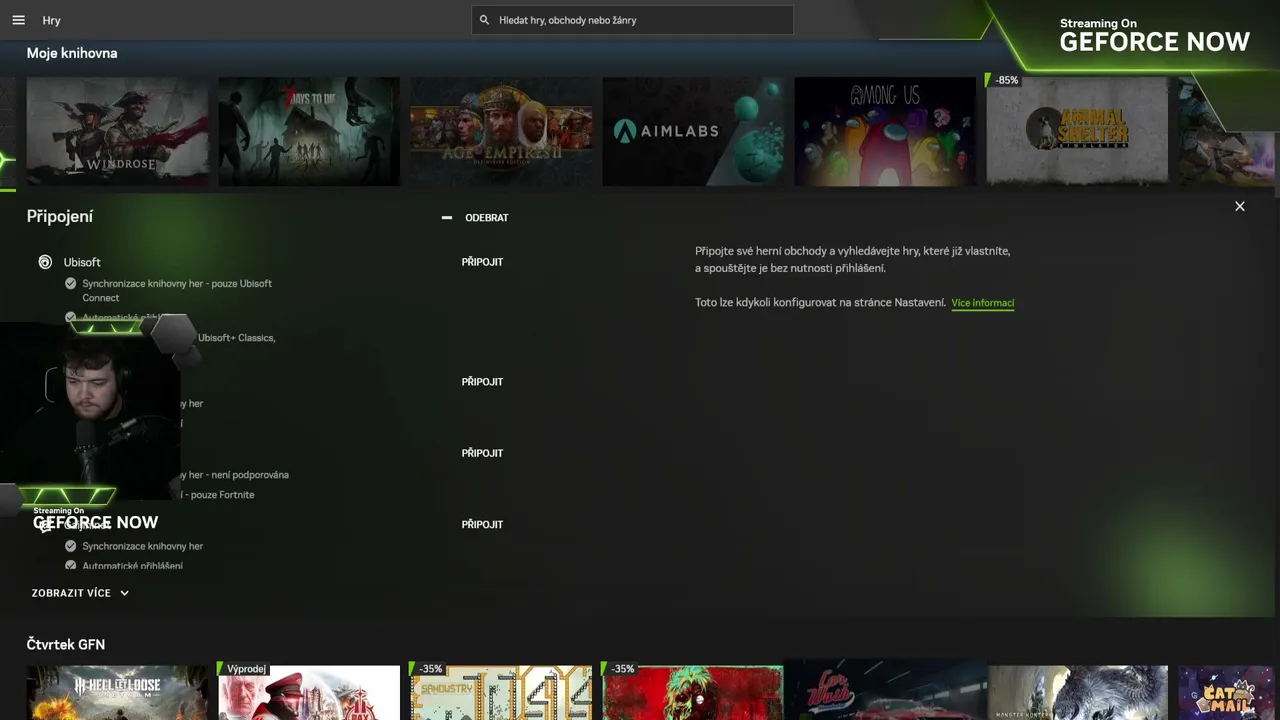Open the hamburger navigation menu
This screenshot has height=720, width=1280.
coord(18,20)
